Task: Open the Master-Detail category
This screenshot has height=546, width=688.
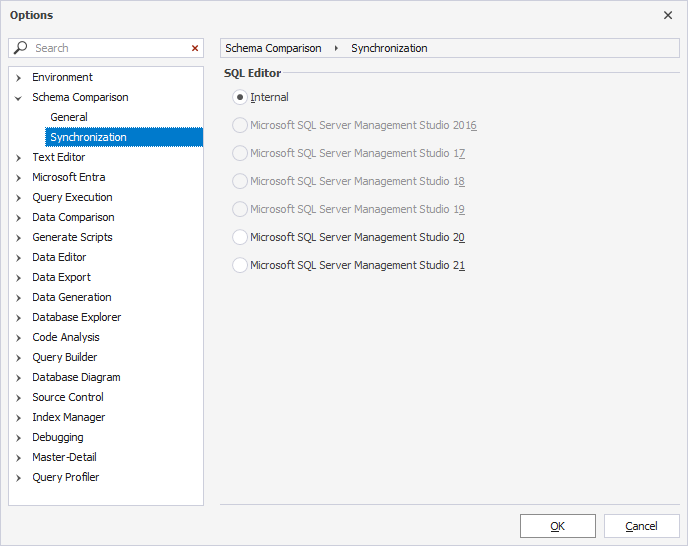Action: click(x=64, y=457)
